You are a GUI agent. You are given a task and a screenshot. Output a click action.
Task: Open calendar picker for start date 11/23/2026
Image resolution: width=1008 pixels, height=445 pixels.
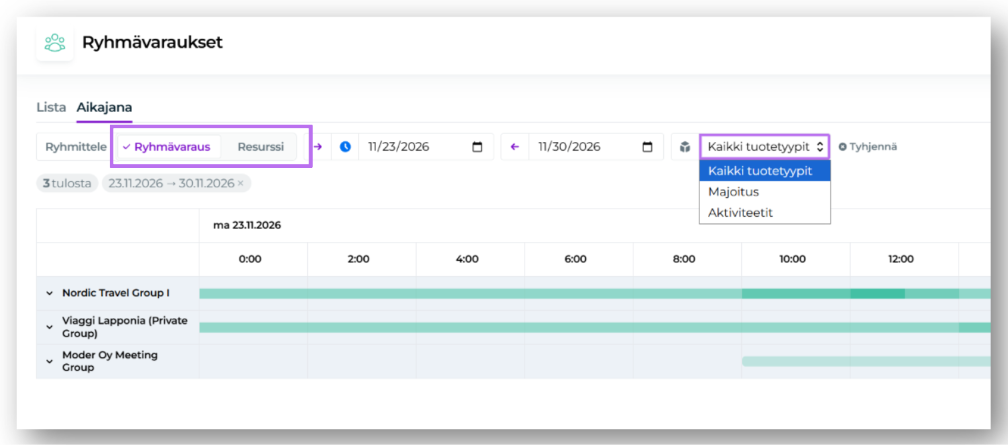pos(477,147)
